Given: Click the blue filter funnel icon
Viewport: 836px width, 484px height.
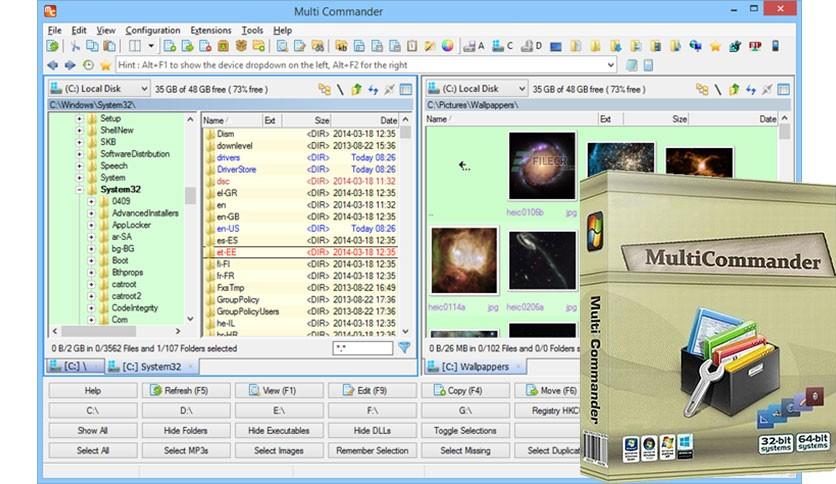Looking at the screenshot, I should point(405,348).
